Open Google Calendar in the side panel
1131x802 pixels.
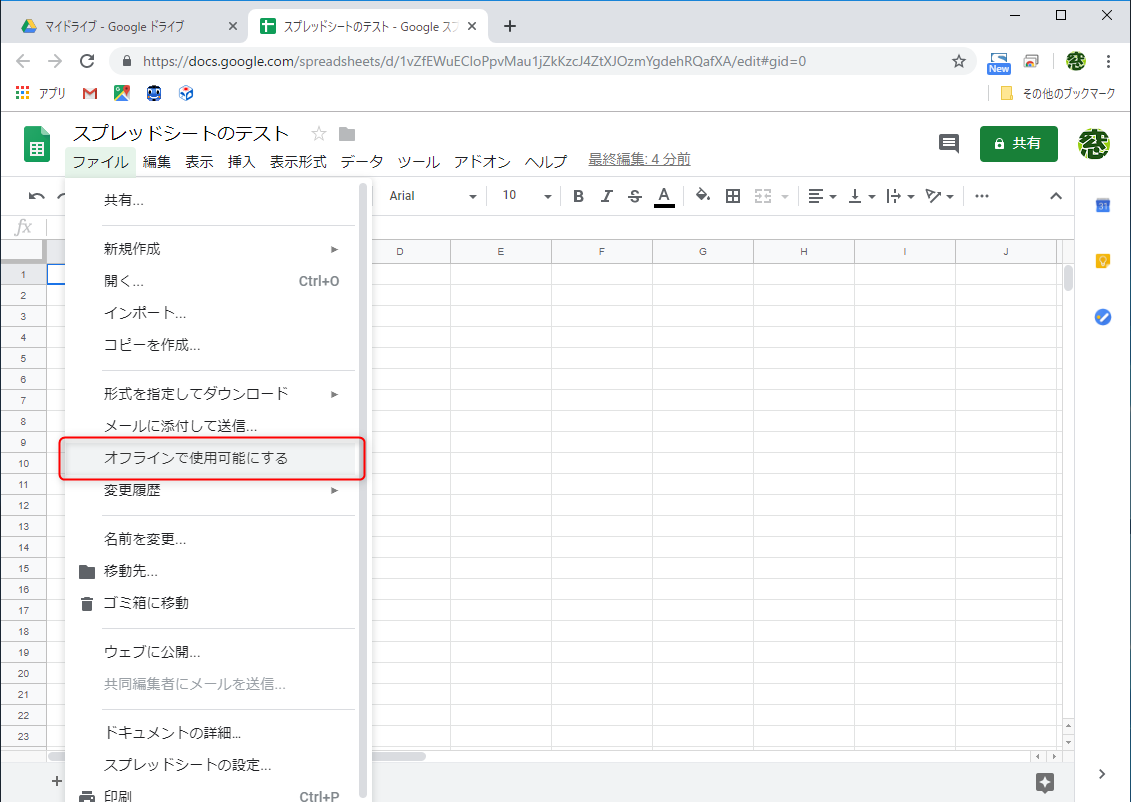[x=1103, y=205]
